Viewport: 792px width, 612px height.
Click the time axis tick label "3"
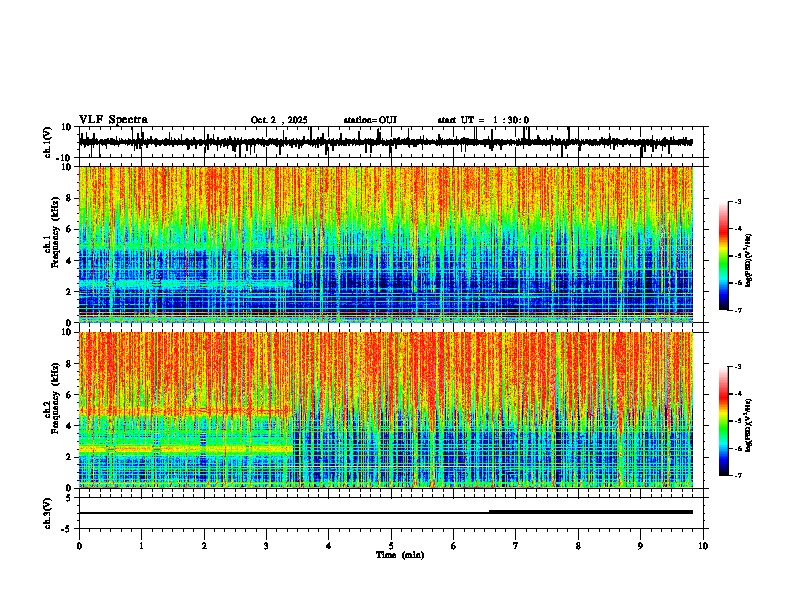pyautogui.click(x=266, y=546)
